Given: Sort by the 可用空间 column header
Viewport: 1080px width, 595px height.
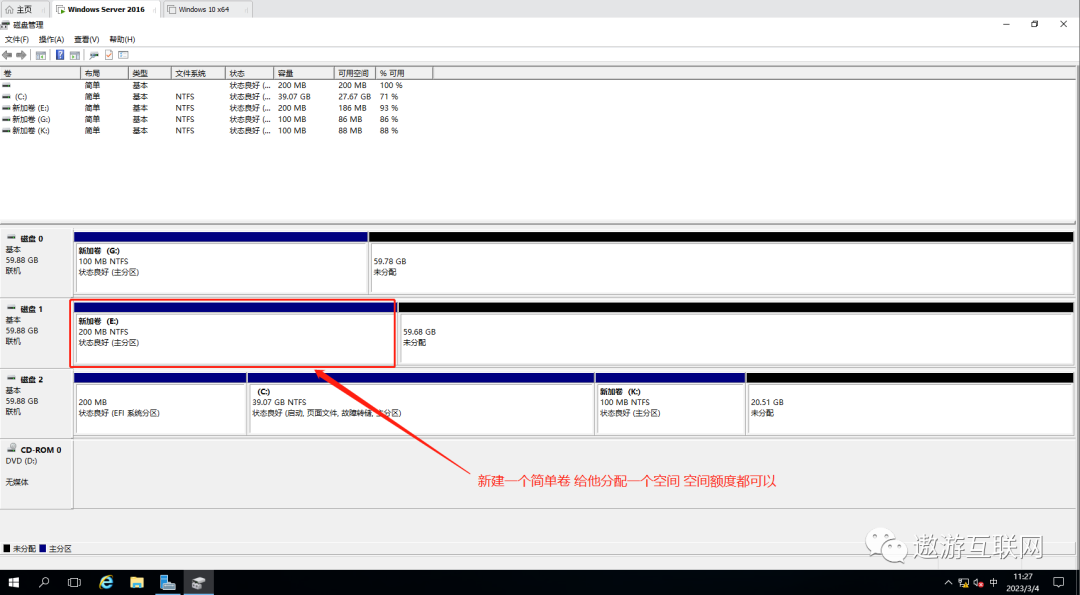Looking at the screenshot, I should pos(355,74).
